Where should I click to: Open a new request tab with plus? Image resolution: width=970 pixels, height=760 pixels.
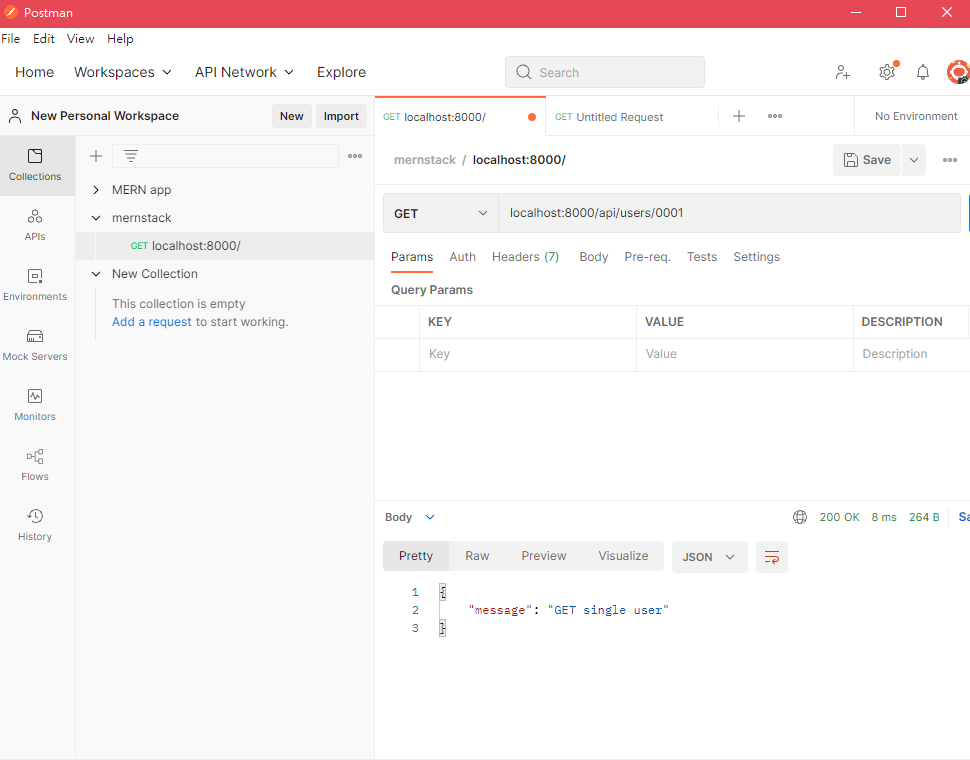(x=739, y=116)
